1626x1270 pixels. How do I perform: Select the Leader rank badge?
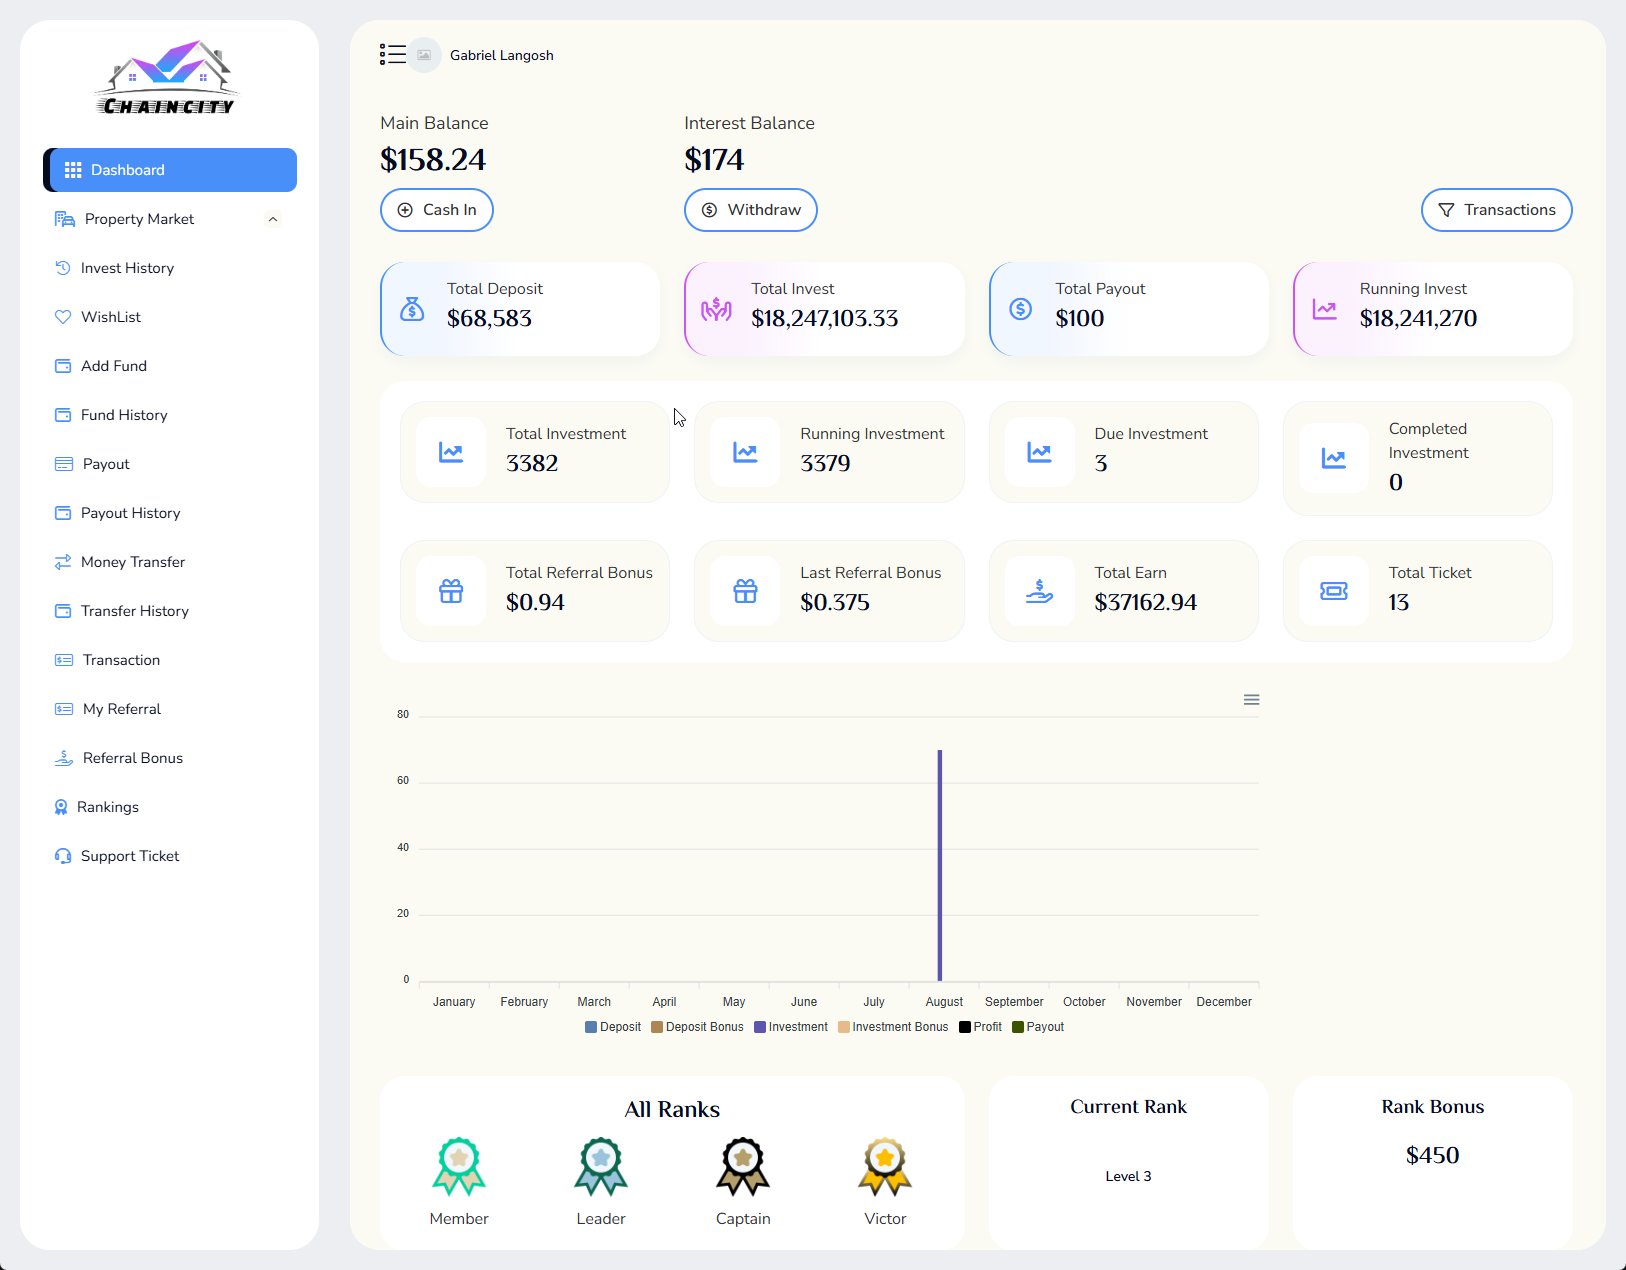601,1167
